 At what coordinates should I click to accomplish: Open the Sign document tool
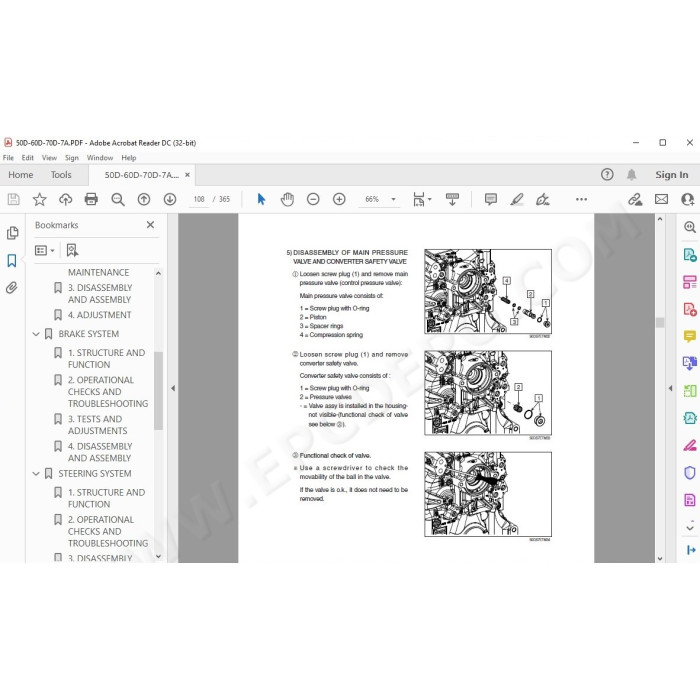point(542,199)
